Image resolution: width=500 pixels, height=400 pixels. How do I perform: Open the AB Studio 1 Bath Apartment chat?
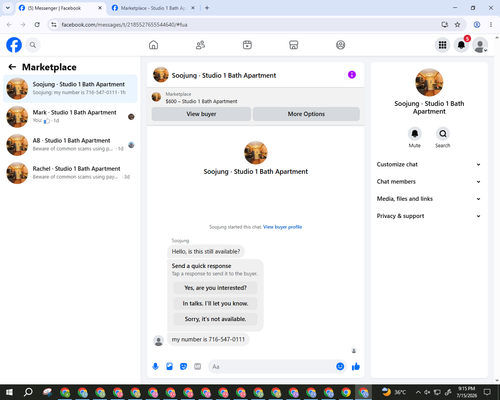point(70,145)
